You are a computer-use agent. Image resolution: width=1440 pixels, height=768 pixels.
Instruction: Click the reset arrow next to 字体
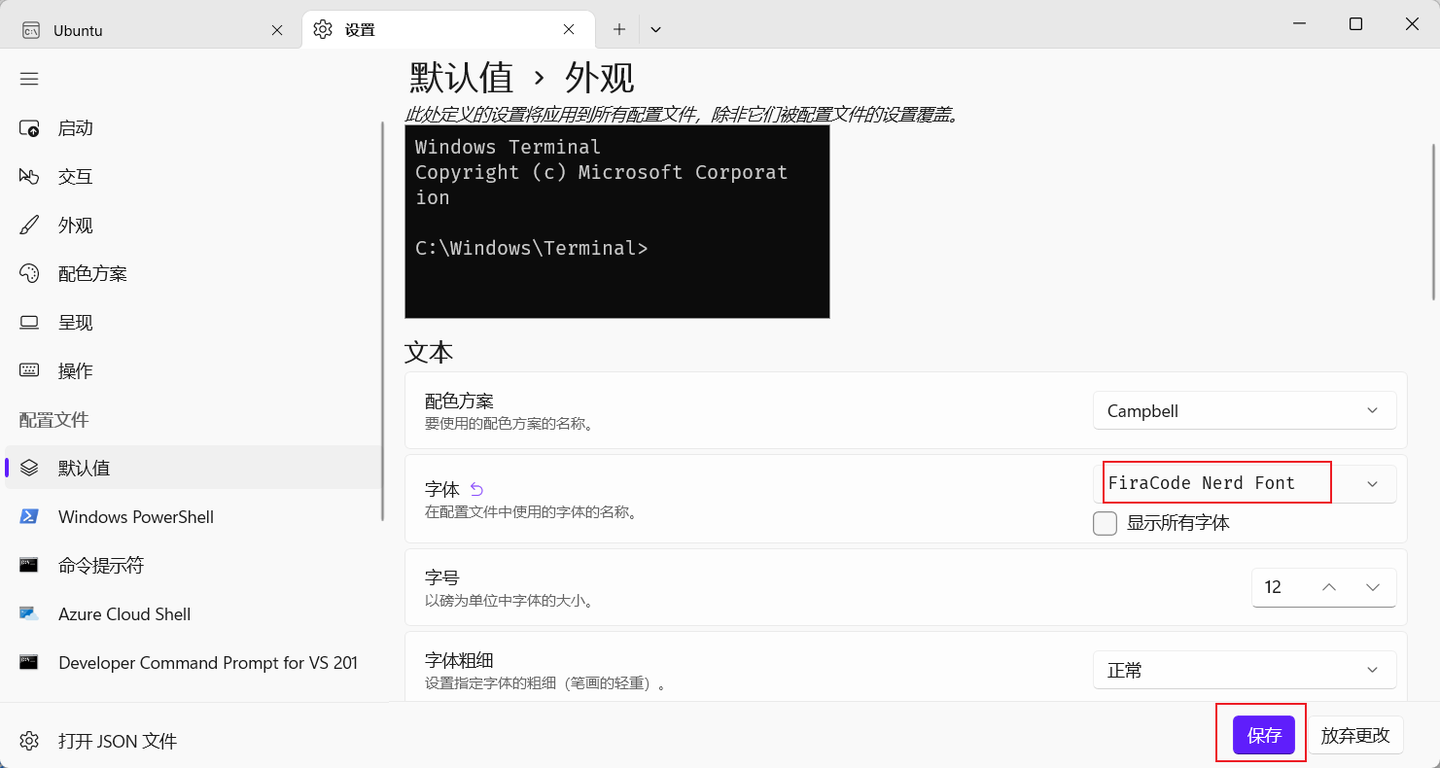tap(477, 489)
